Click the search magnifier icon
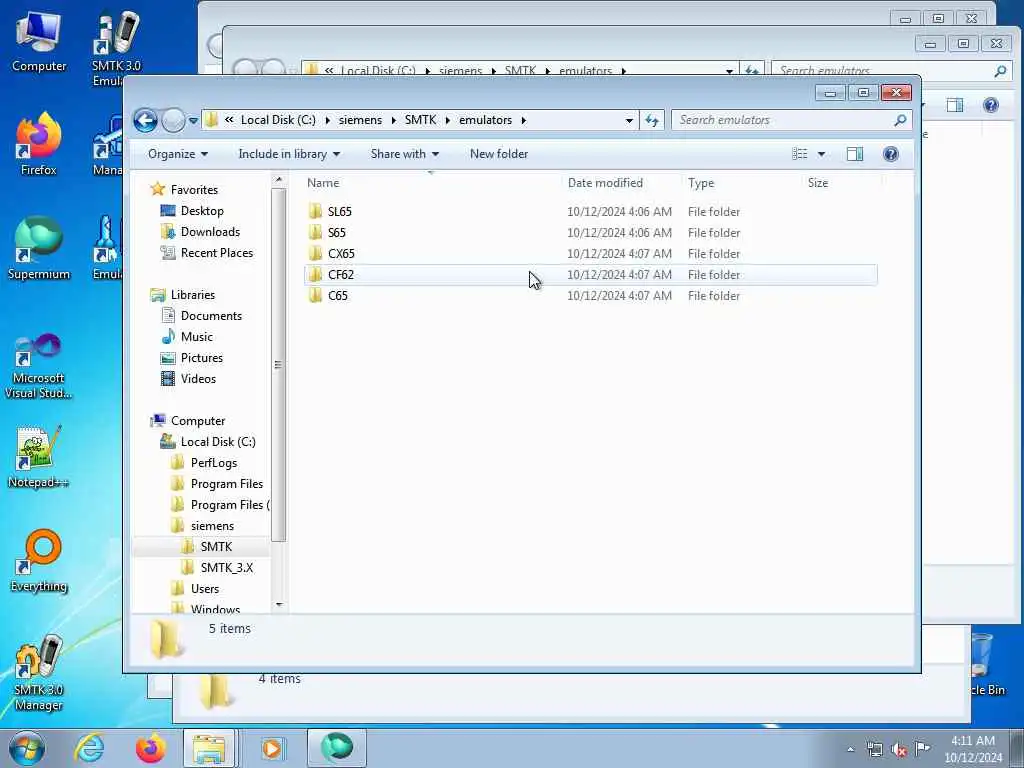 coord(900,120)
